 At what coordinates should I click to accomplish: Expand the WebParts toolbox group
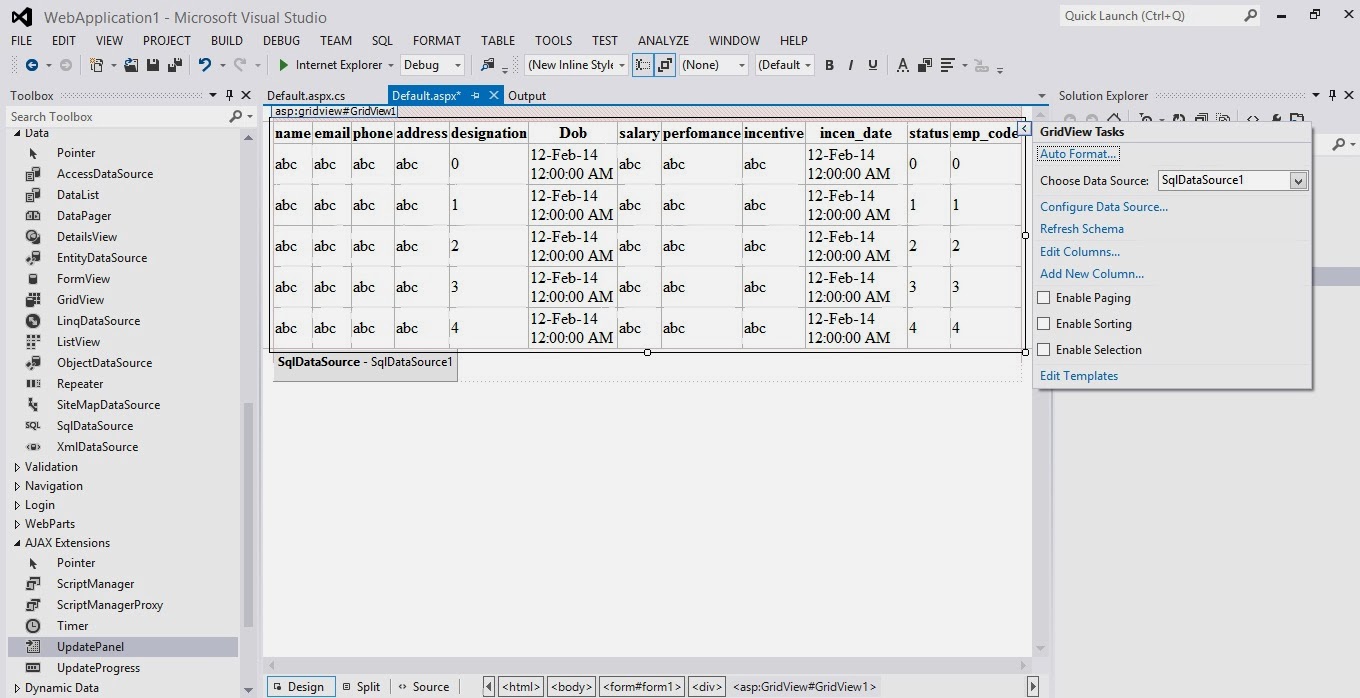click(x=17, y=524)
